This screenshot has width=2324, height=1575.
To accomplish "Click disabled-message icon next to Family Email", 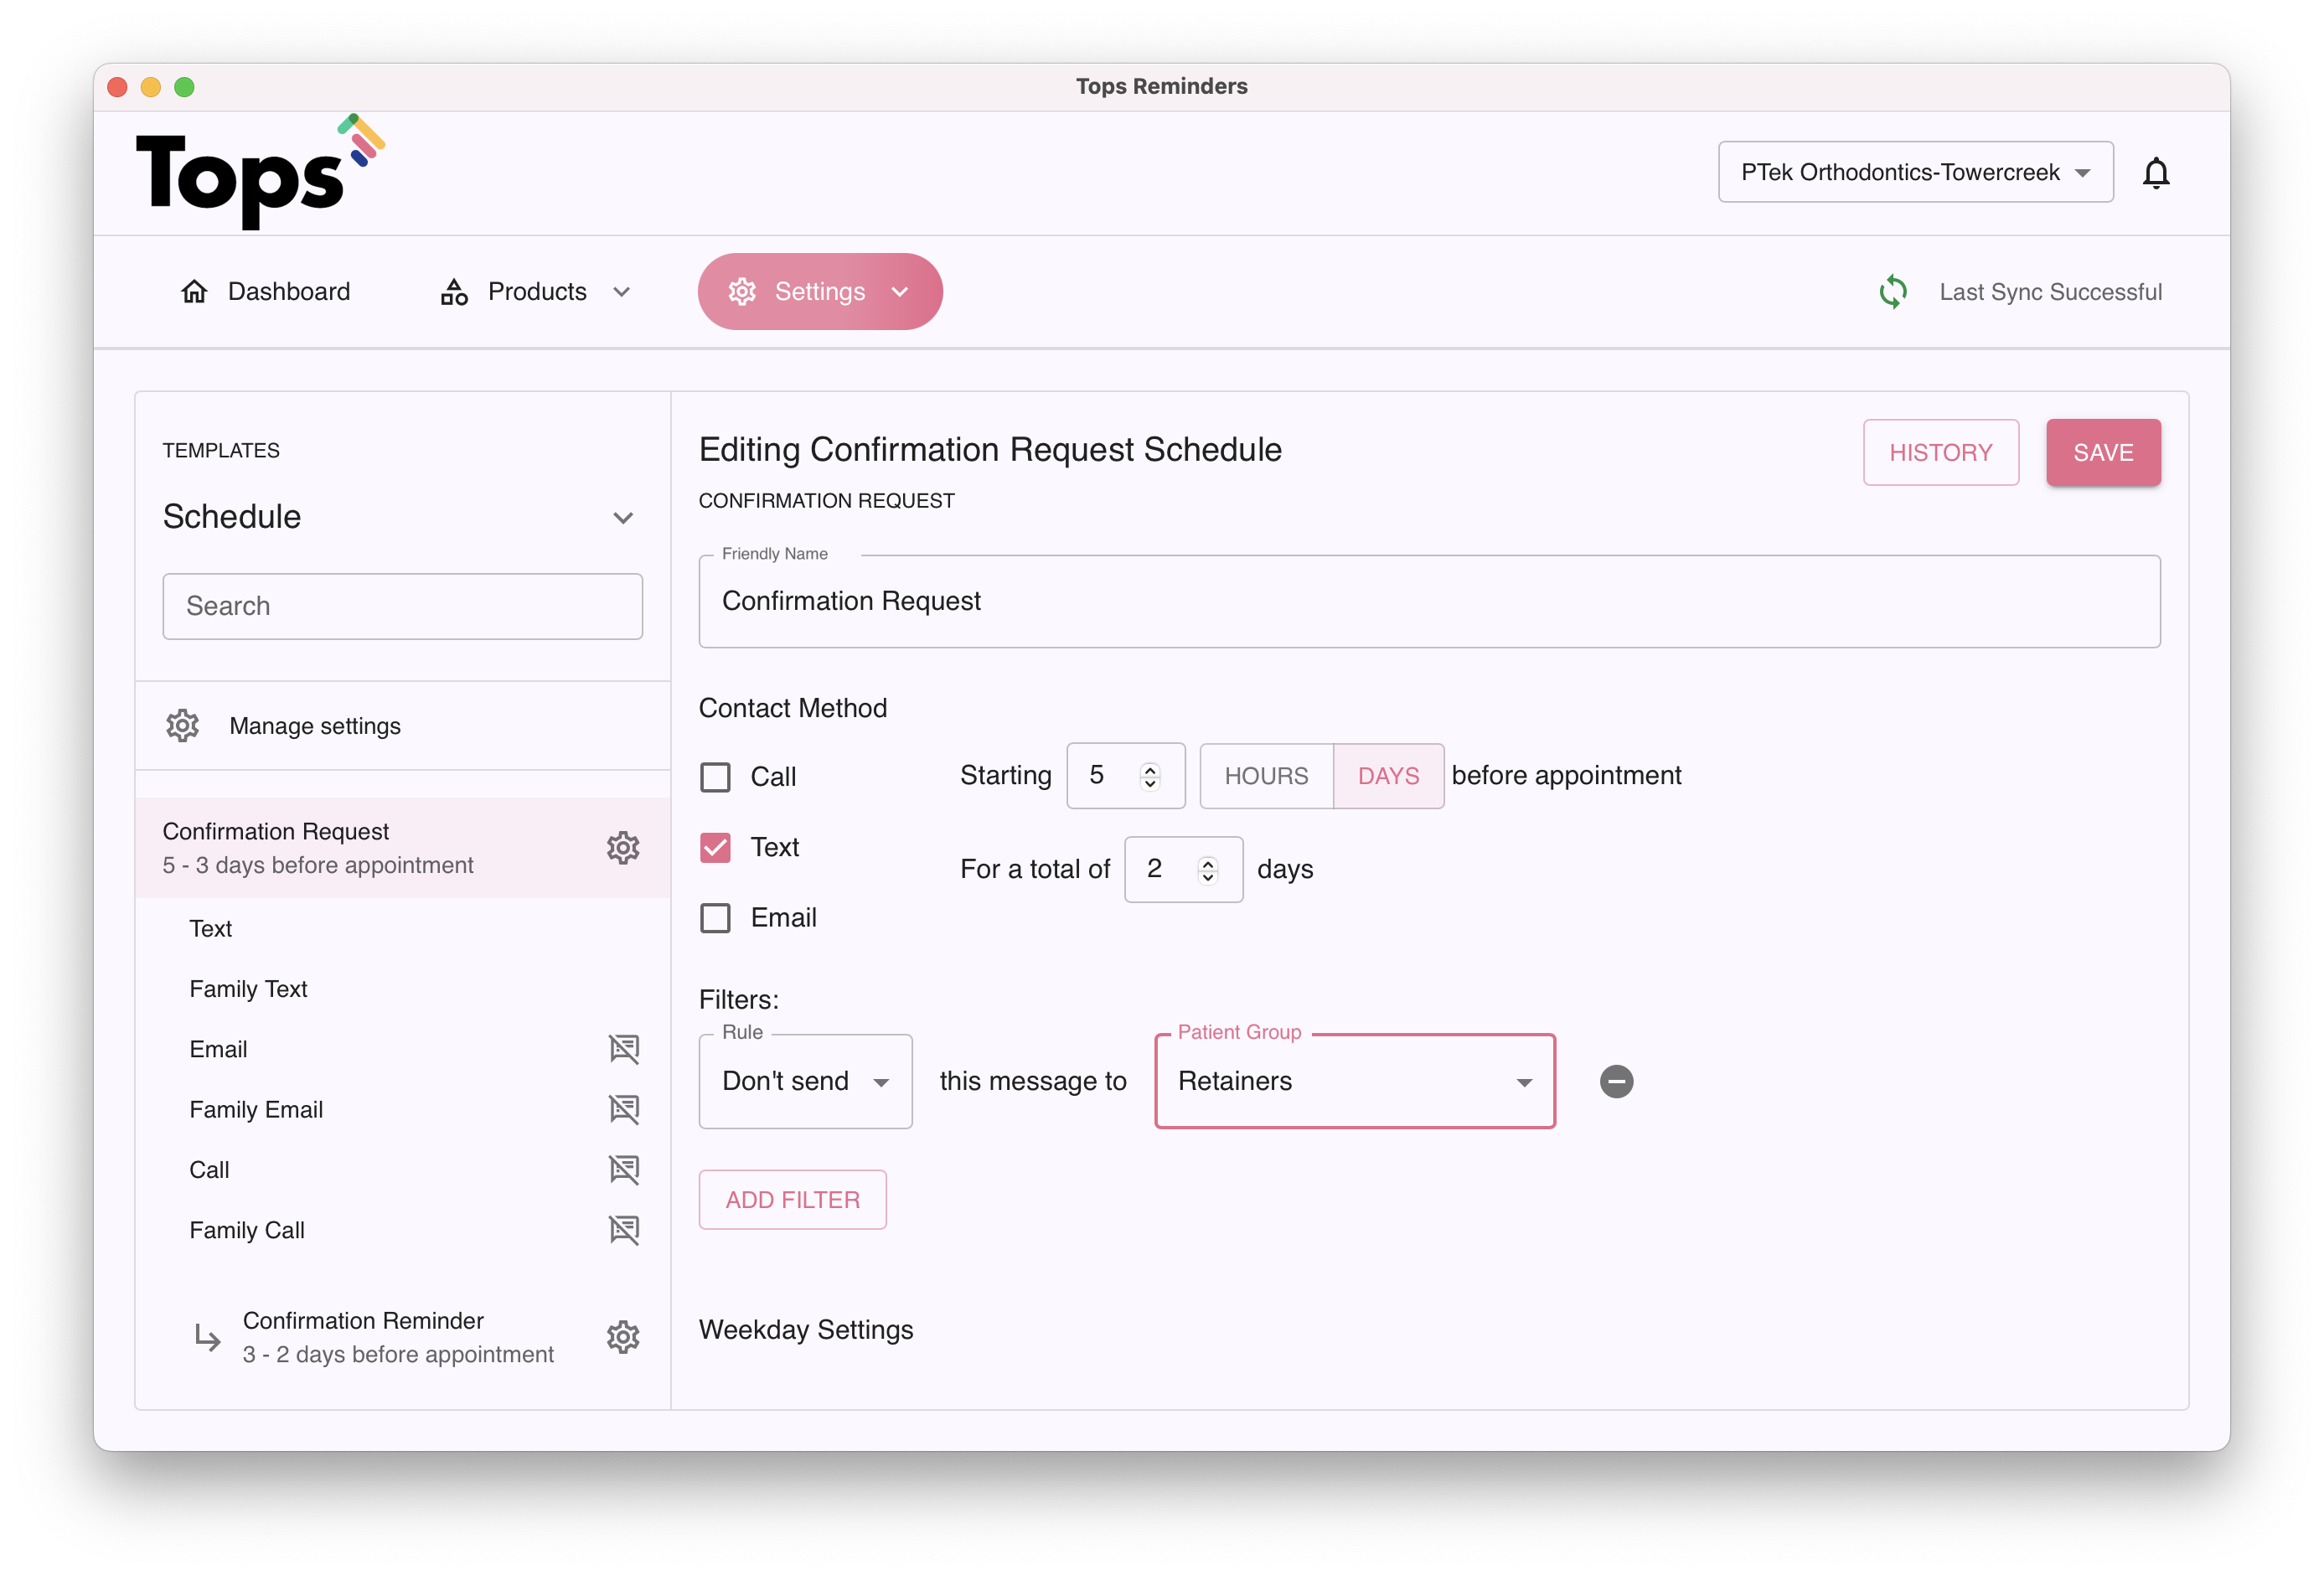I will (x=623, y=1109).
